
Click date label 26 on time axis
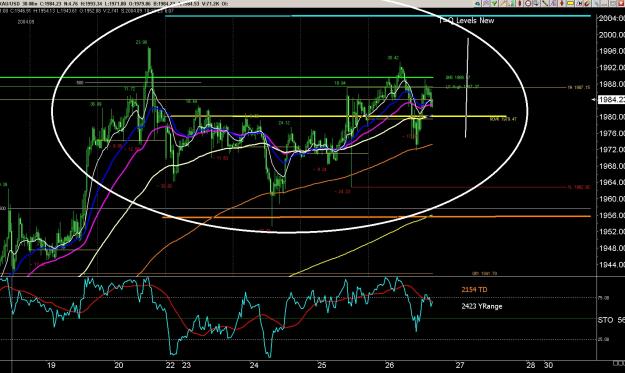point(389,365)
